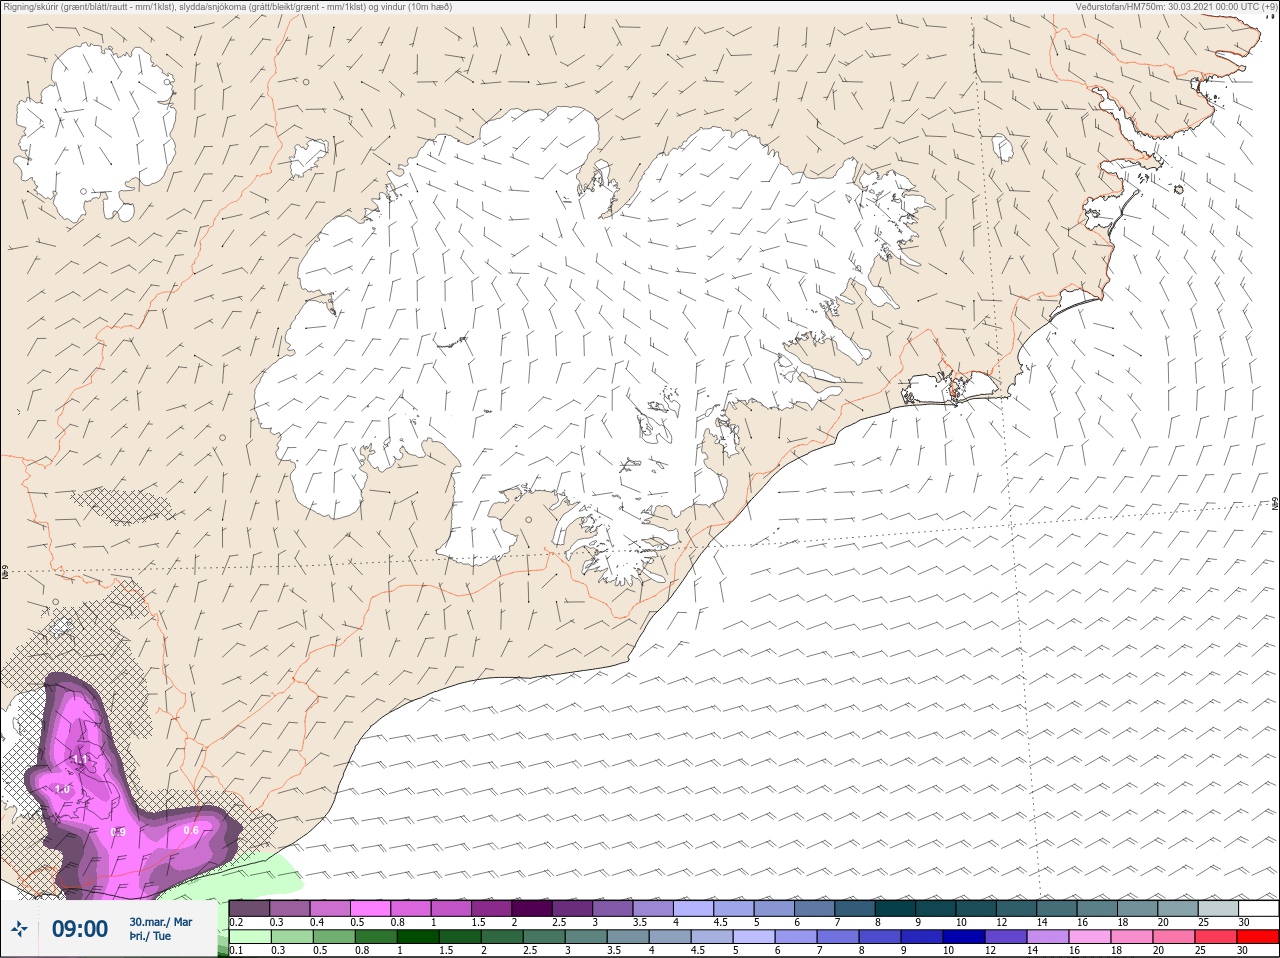1280x958 pixels.
Task: Select the dark navy swatch labeled 10 in lower legend
Action: tap(962, 938)
